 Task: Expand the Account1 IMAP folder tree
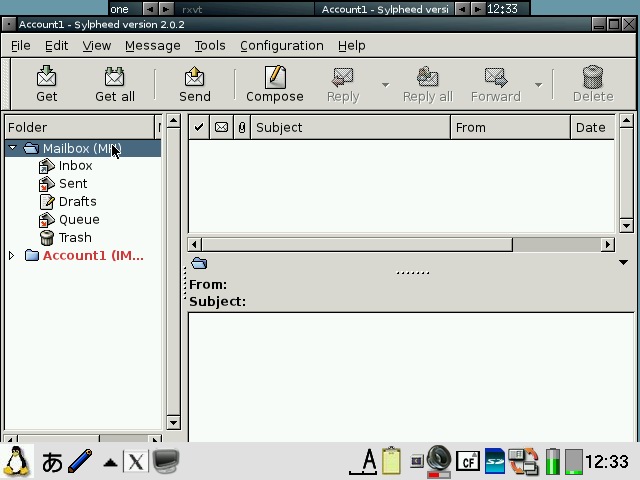(x=12, y=256)
